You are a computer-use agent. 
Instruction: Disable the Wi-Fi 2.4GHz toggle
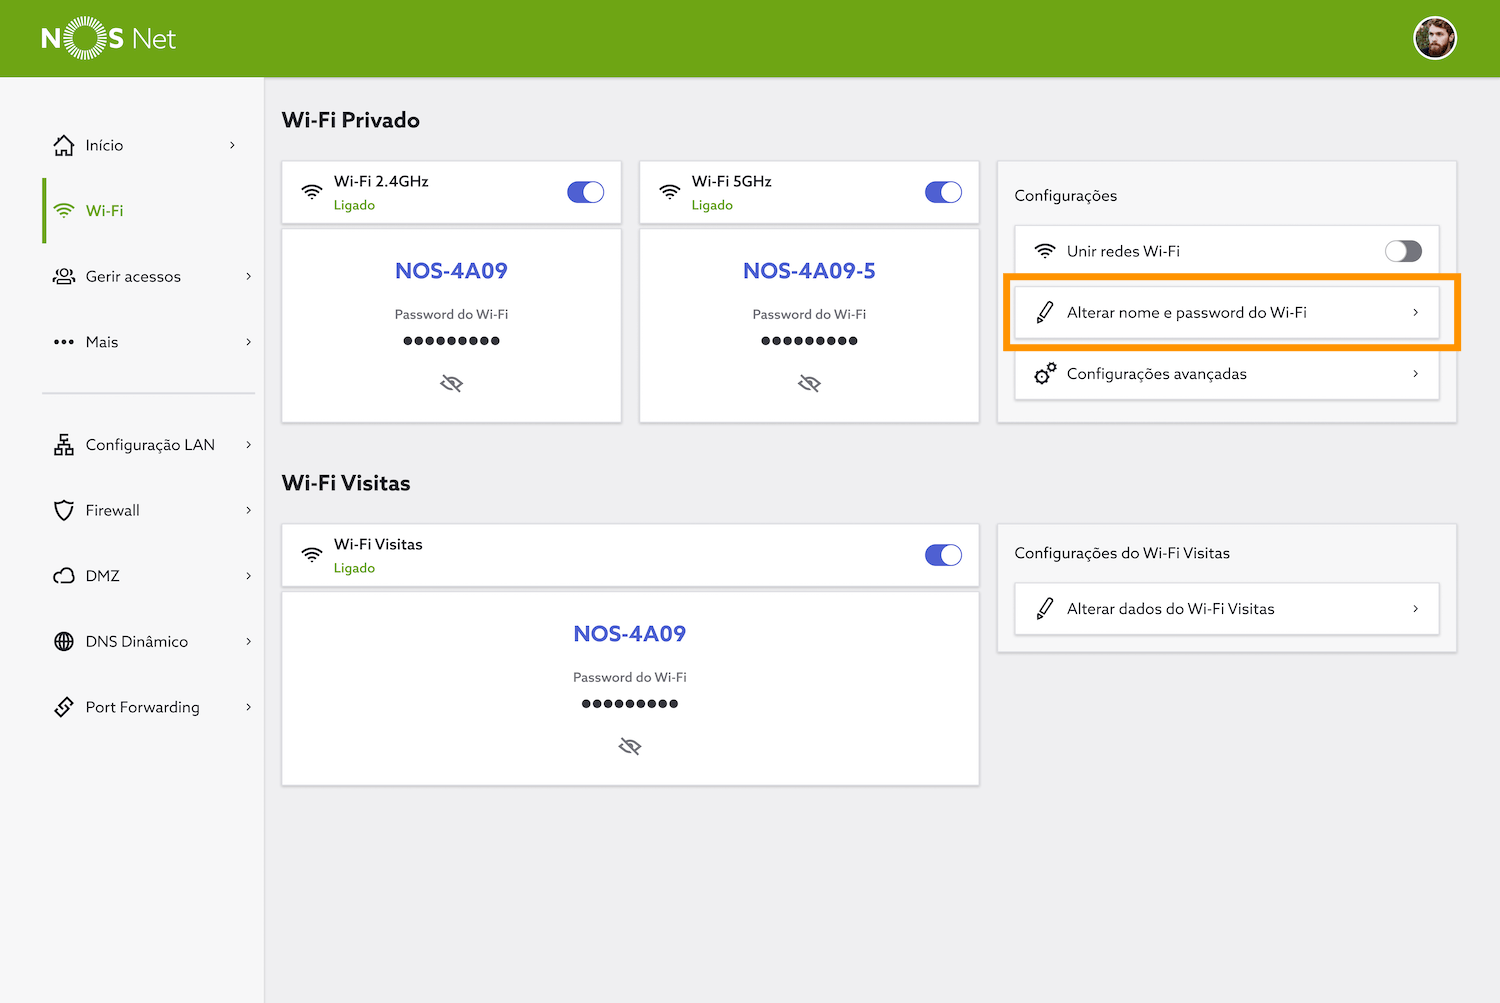pyautogui.click(x=585, y=192)
